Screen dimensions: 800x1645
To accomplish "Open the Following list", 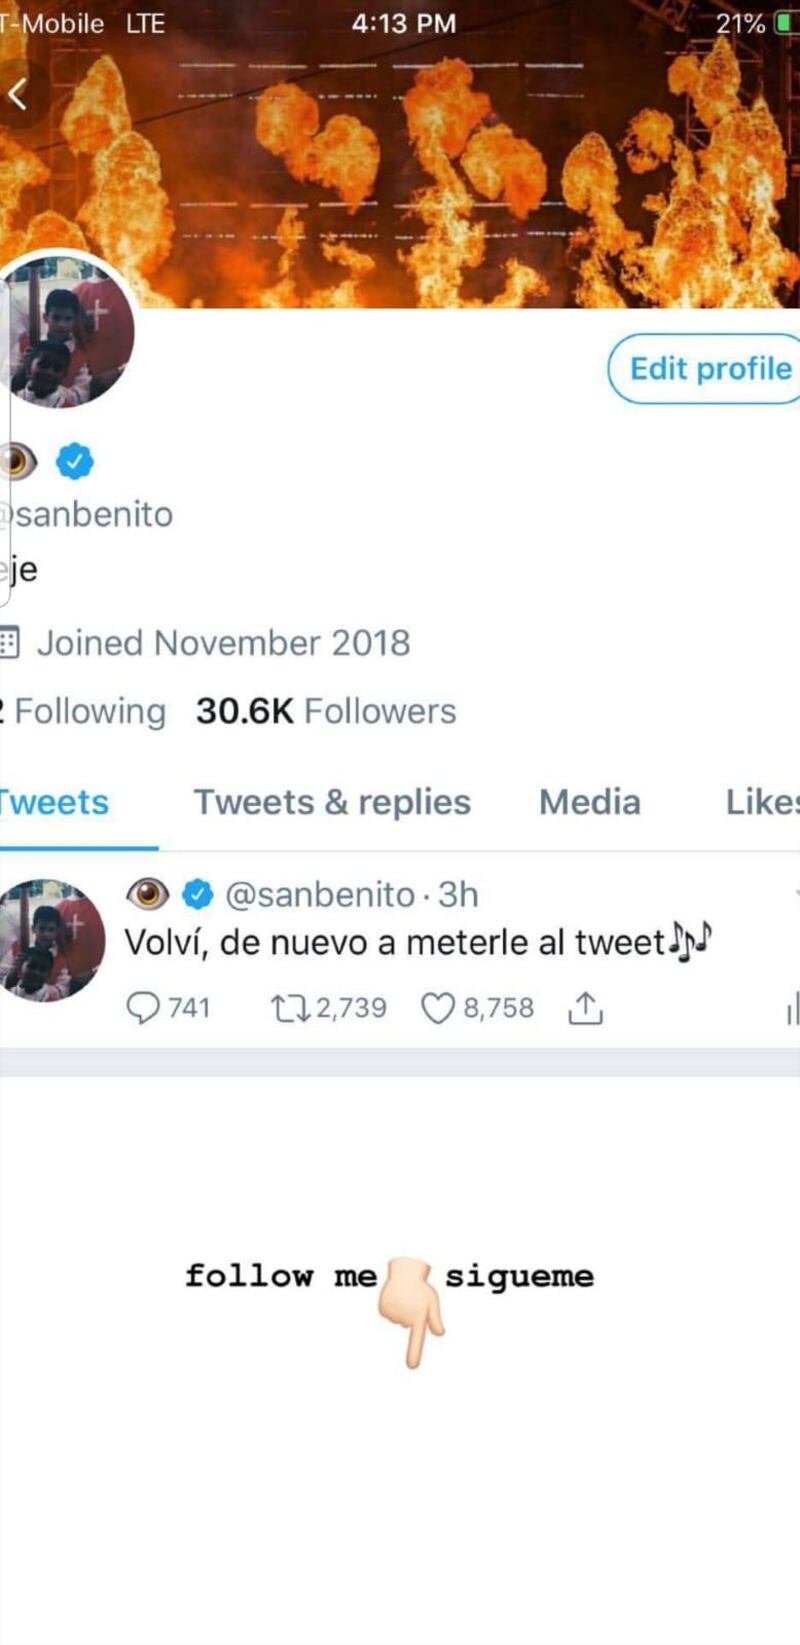I will click(x=85, y=711).
